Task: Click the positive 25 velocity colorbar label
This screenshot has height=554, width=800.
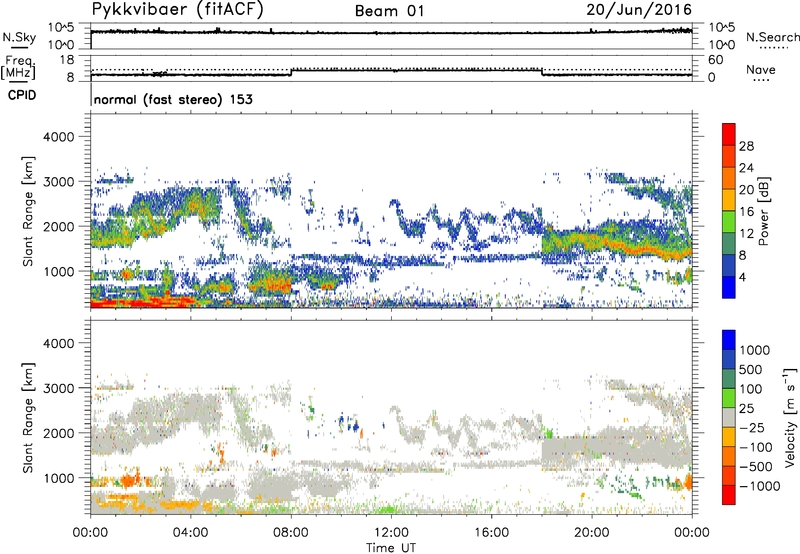Action: pyautogui.click(x=747, y=409)
